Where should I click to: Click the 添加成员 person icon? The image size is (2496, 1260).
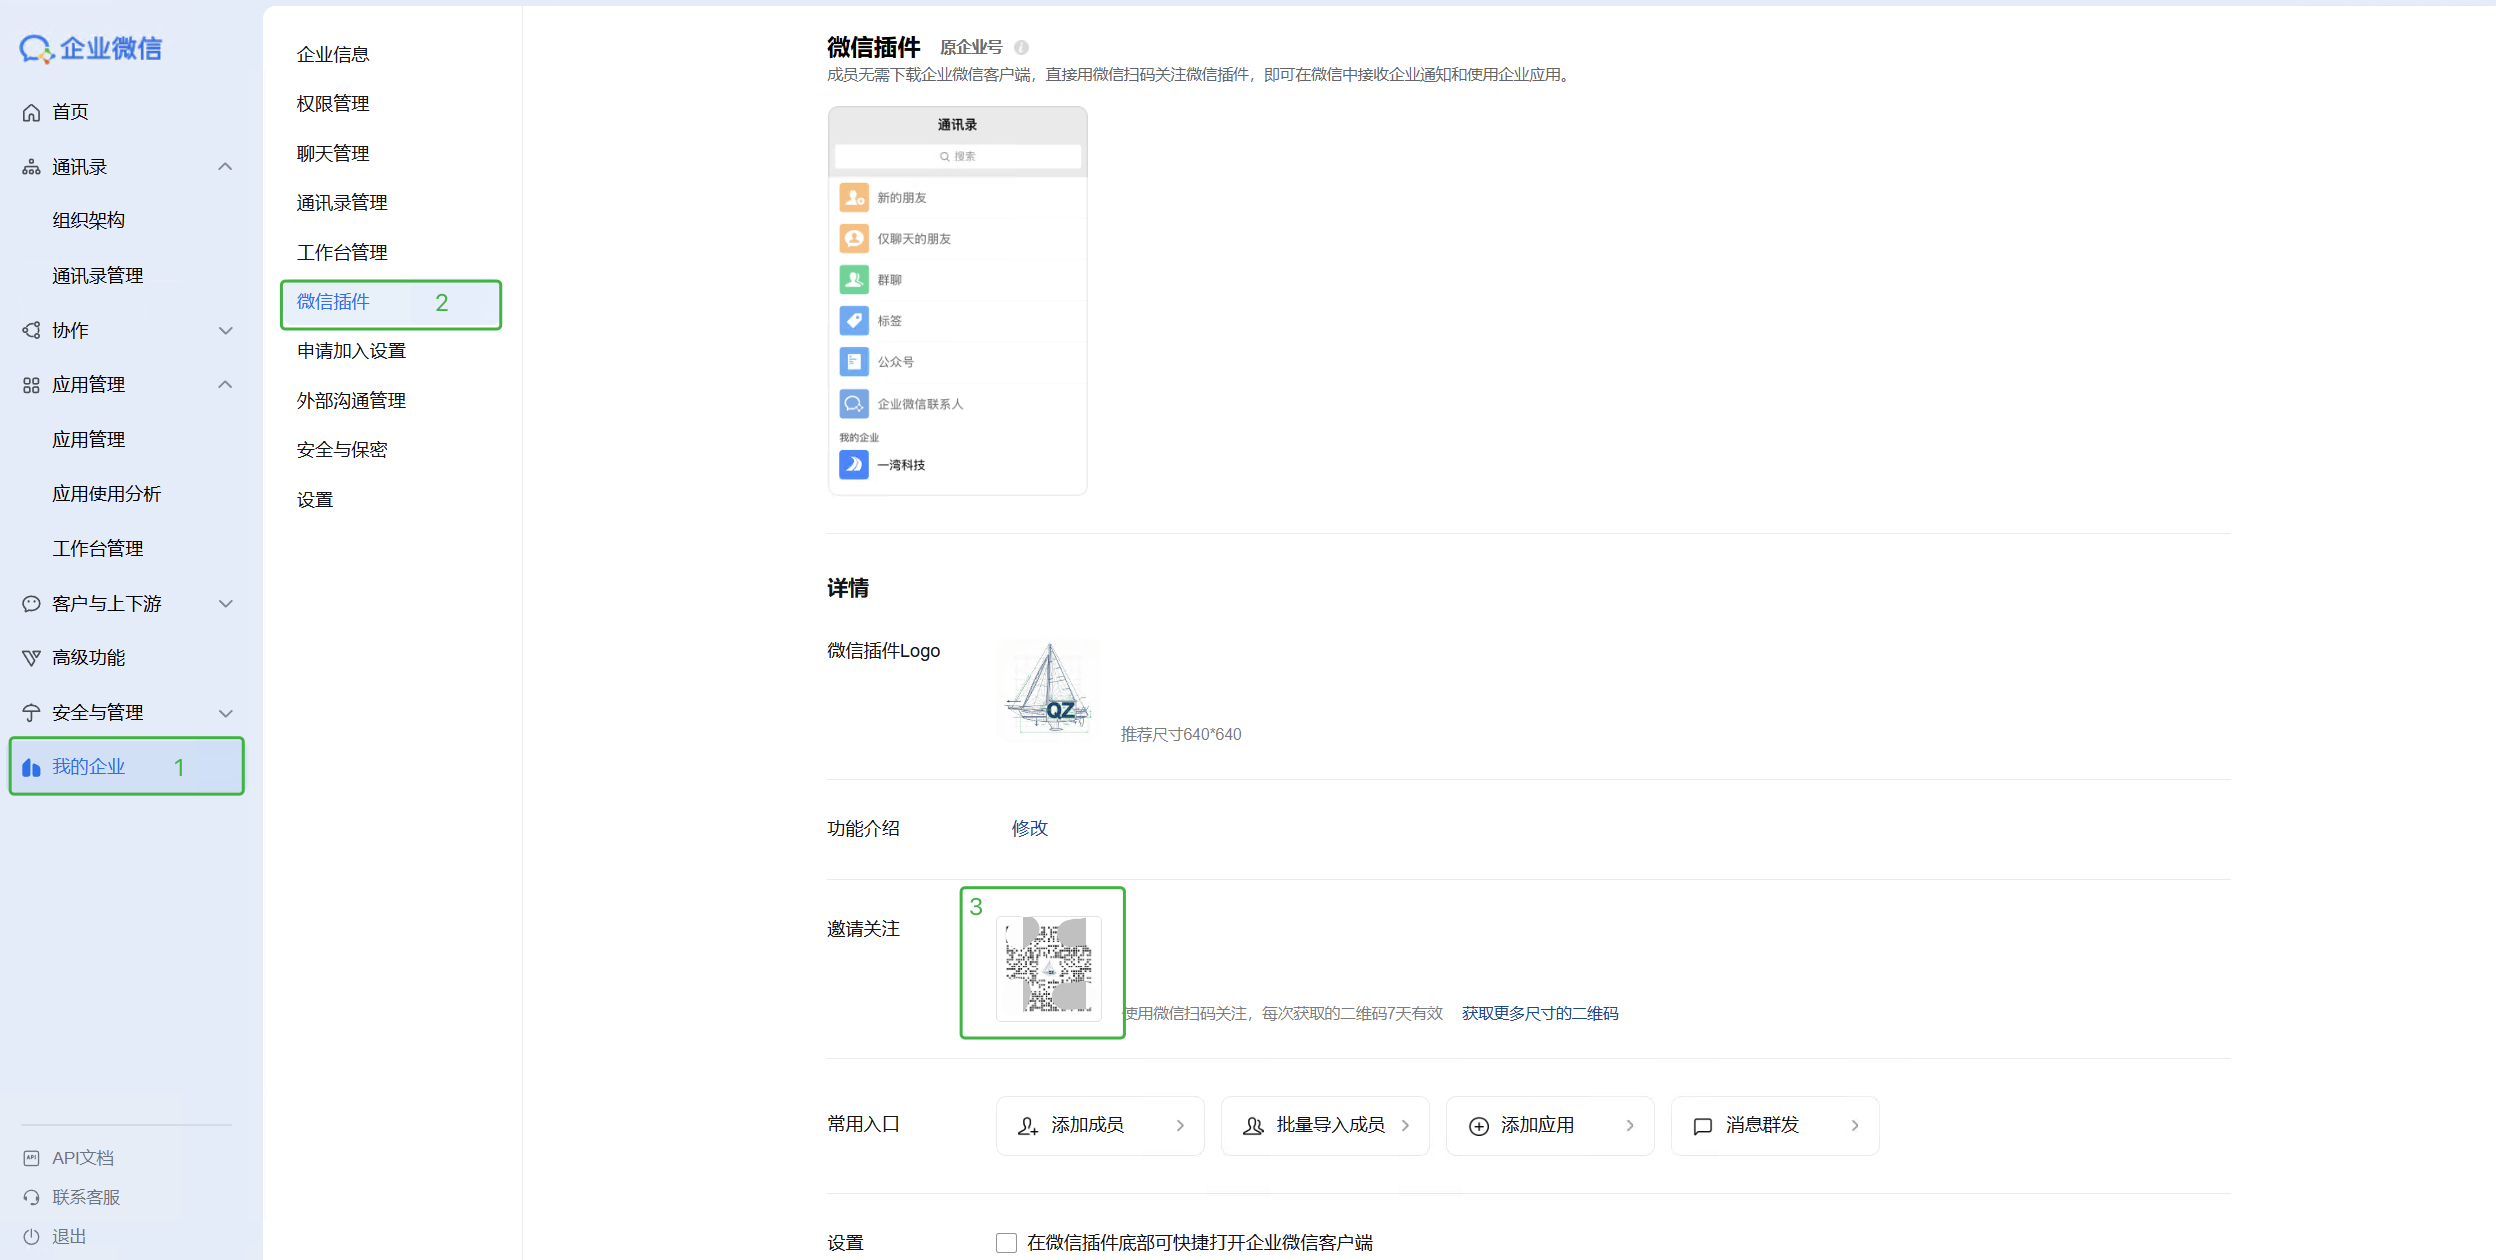coord(1027,1125)
